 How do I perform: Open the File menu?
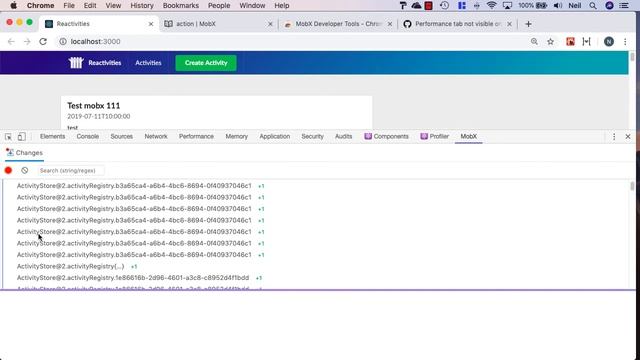point(69,6)
